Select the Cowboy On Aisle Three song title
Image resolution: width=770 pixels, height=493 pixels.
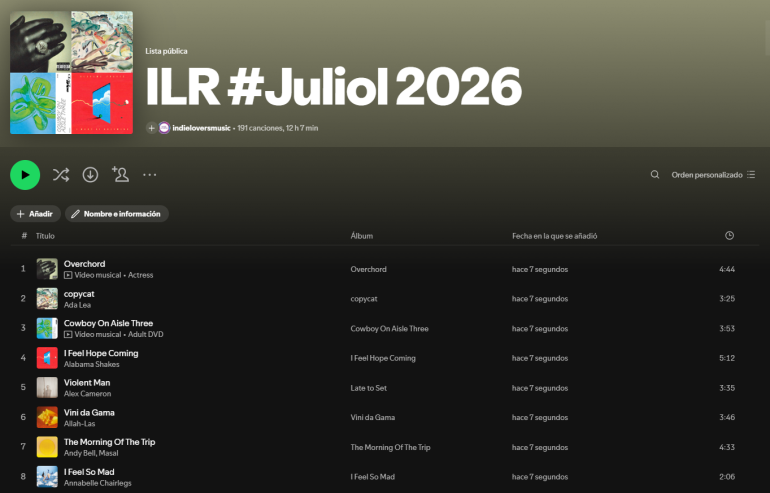(x=109, y=323)
